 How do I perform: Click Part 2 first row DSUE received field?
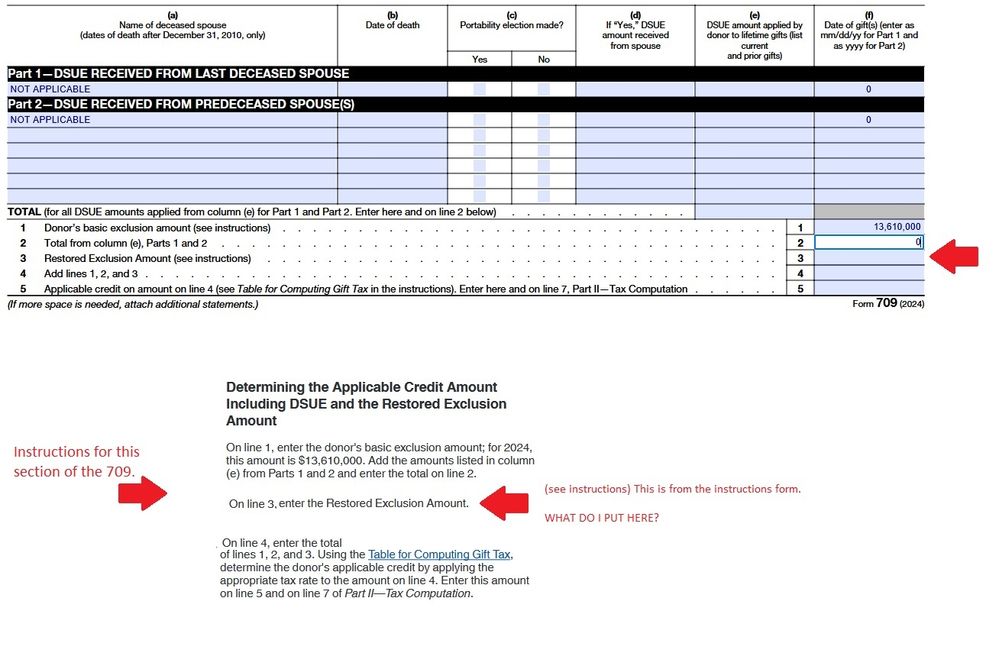(x=635, y=120)
